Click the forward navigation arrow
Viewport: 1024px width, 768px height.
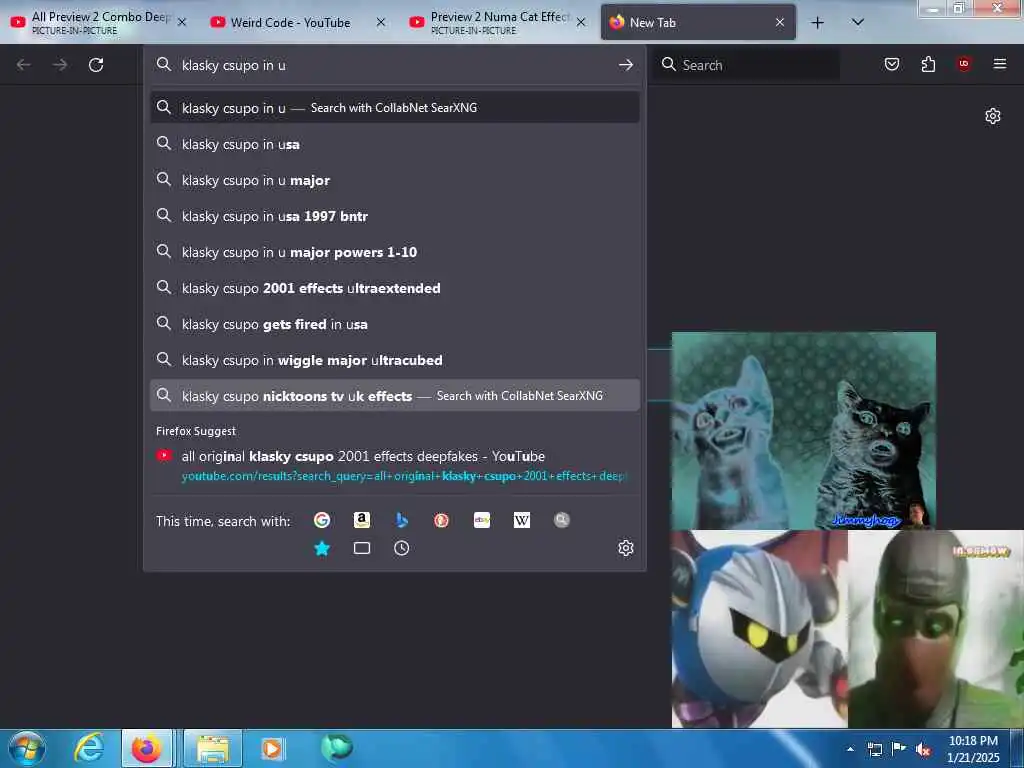click(x=60, y=65)
